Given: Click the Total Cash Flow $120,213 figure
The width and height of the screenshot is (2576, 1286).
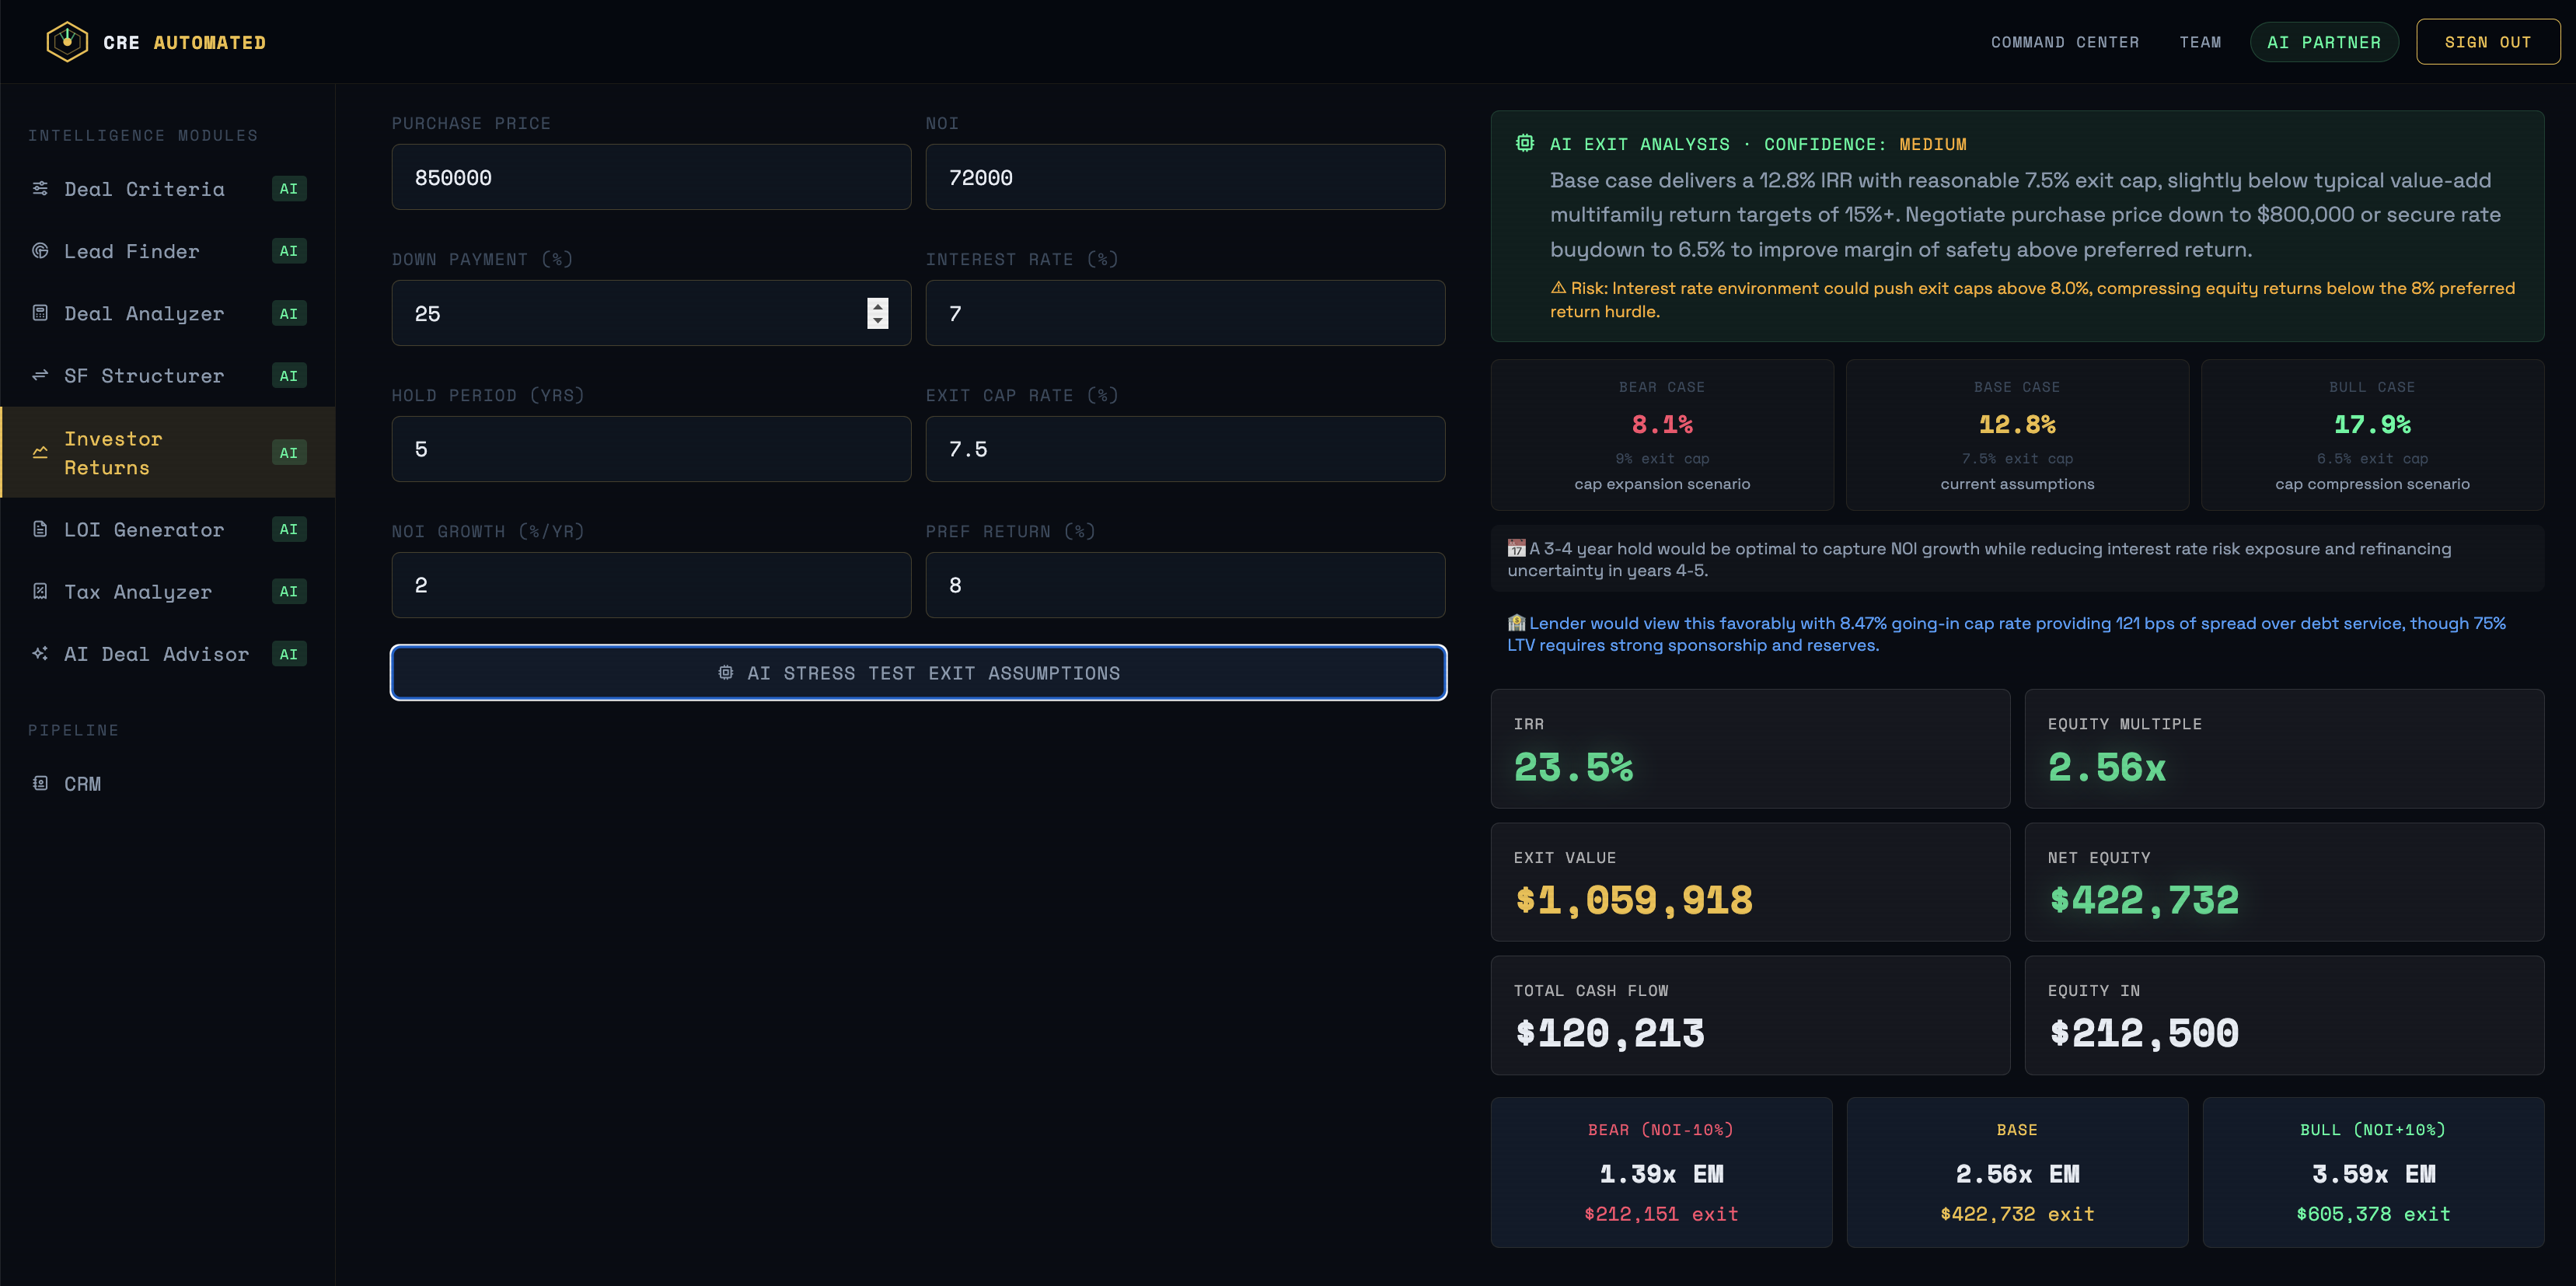Looking at the screenshot, I should 1609,1033.
